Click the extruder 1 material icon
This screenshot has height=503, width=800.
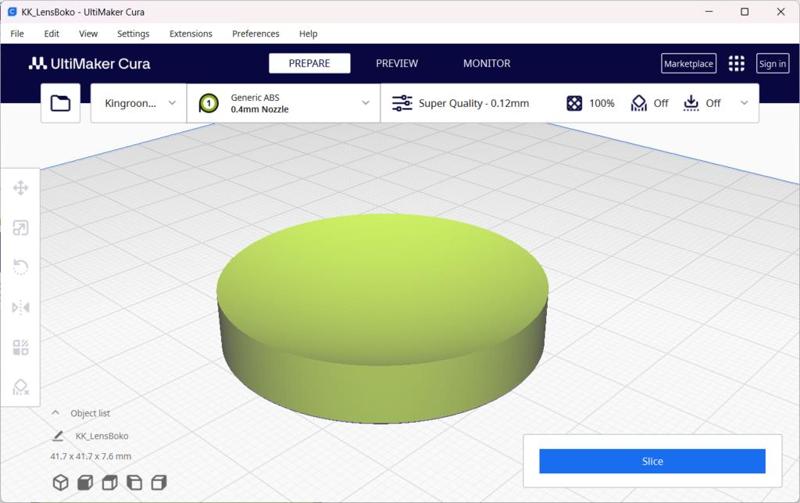pos(208,103)
